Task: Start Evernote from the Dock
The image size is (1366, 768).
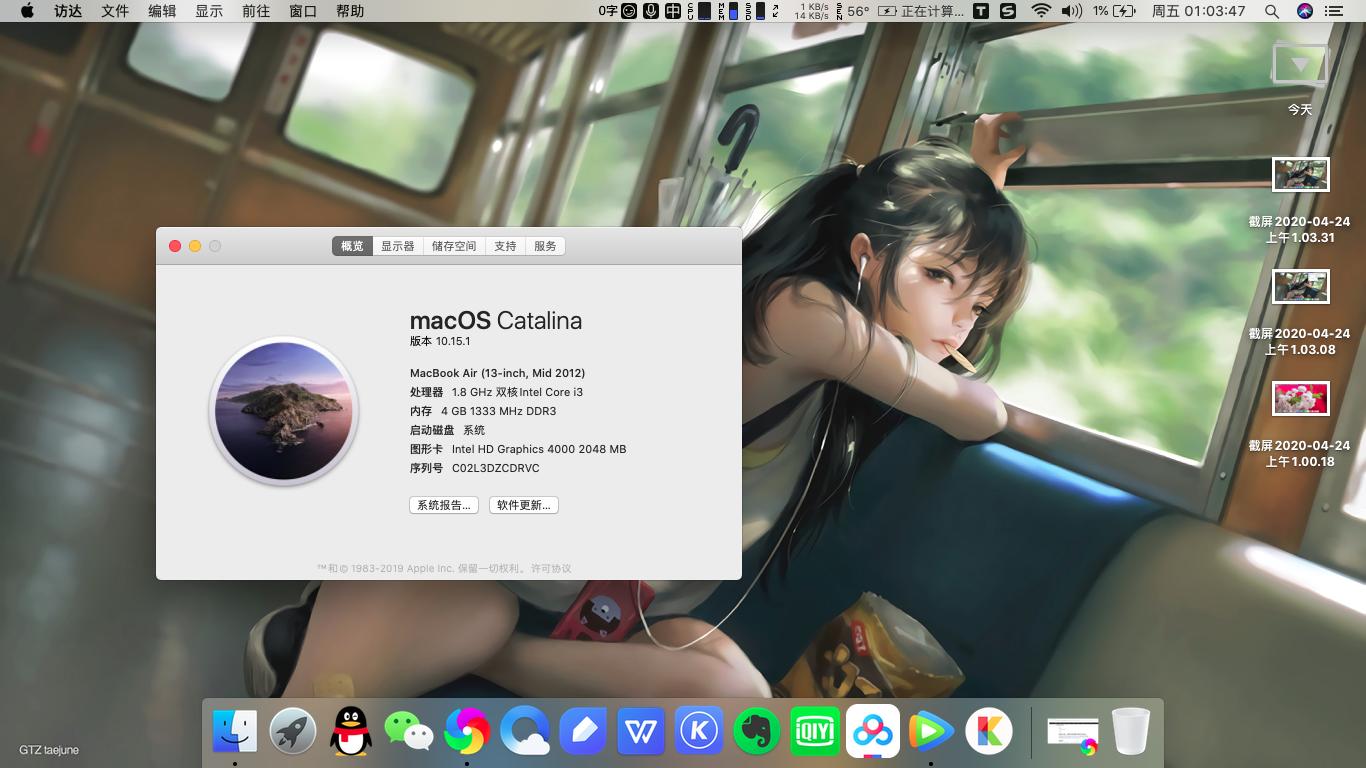Action: pos(757,731)
